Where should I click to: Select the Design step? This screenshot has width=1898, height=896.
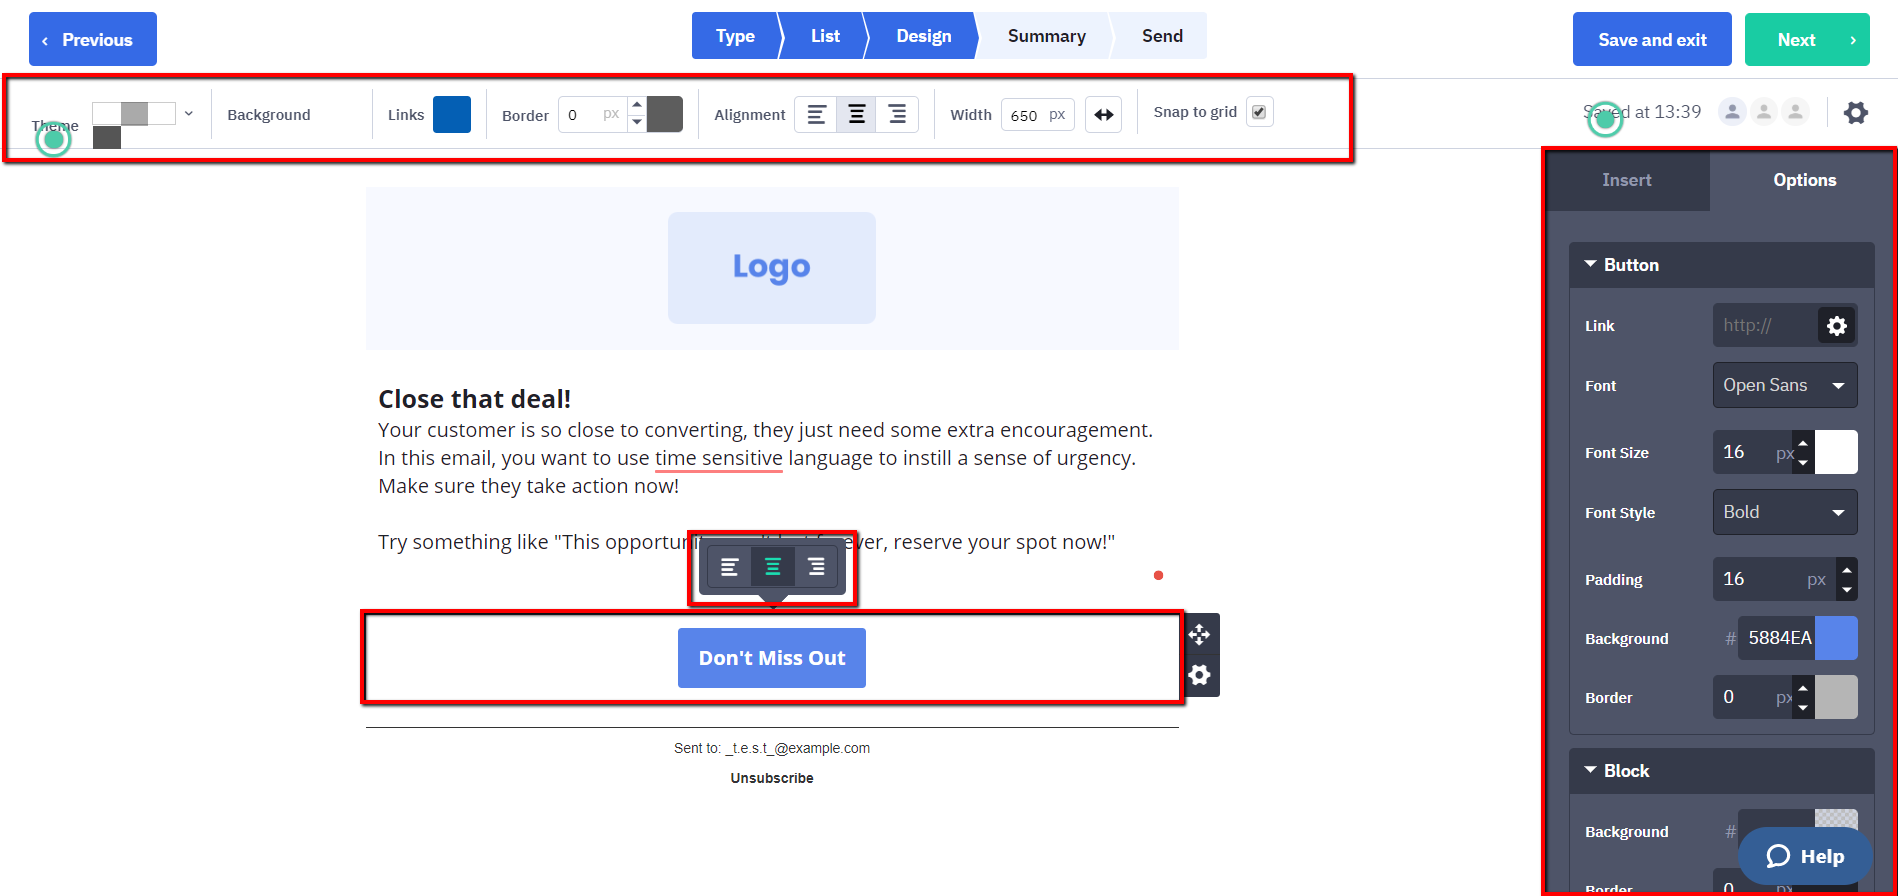pos(924,36)
